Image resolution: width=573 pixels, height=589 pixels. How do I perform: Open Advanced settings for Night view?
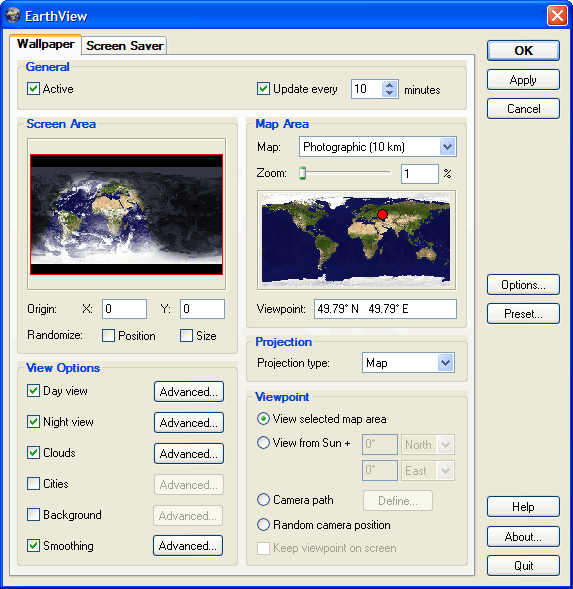tap(189, 423)
